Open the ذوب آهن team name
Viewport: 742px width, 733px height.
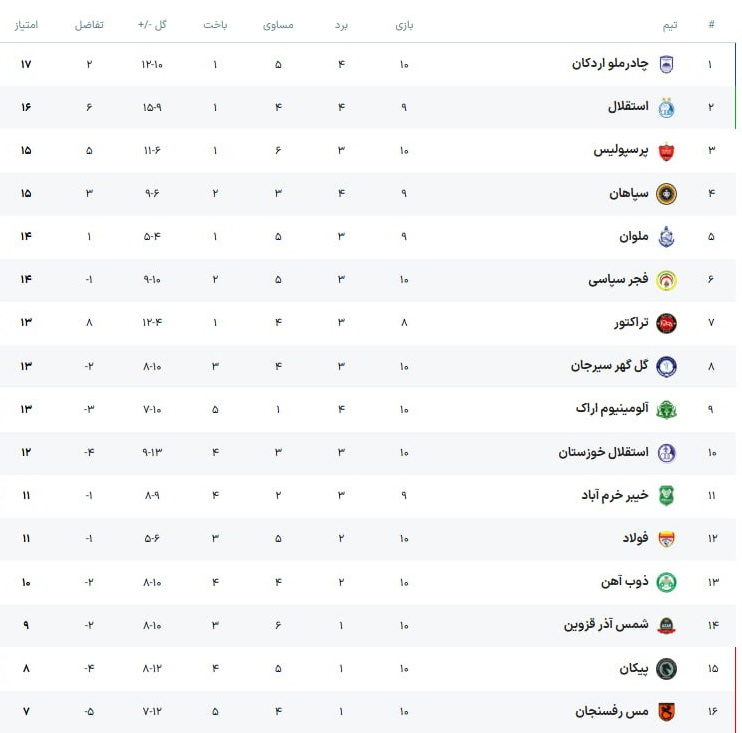point(626,581)
